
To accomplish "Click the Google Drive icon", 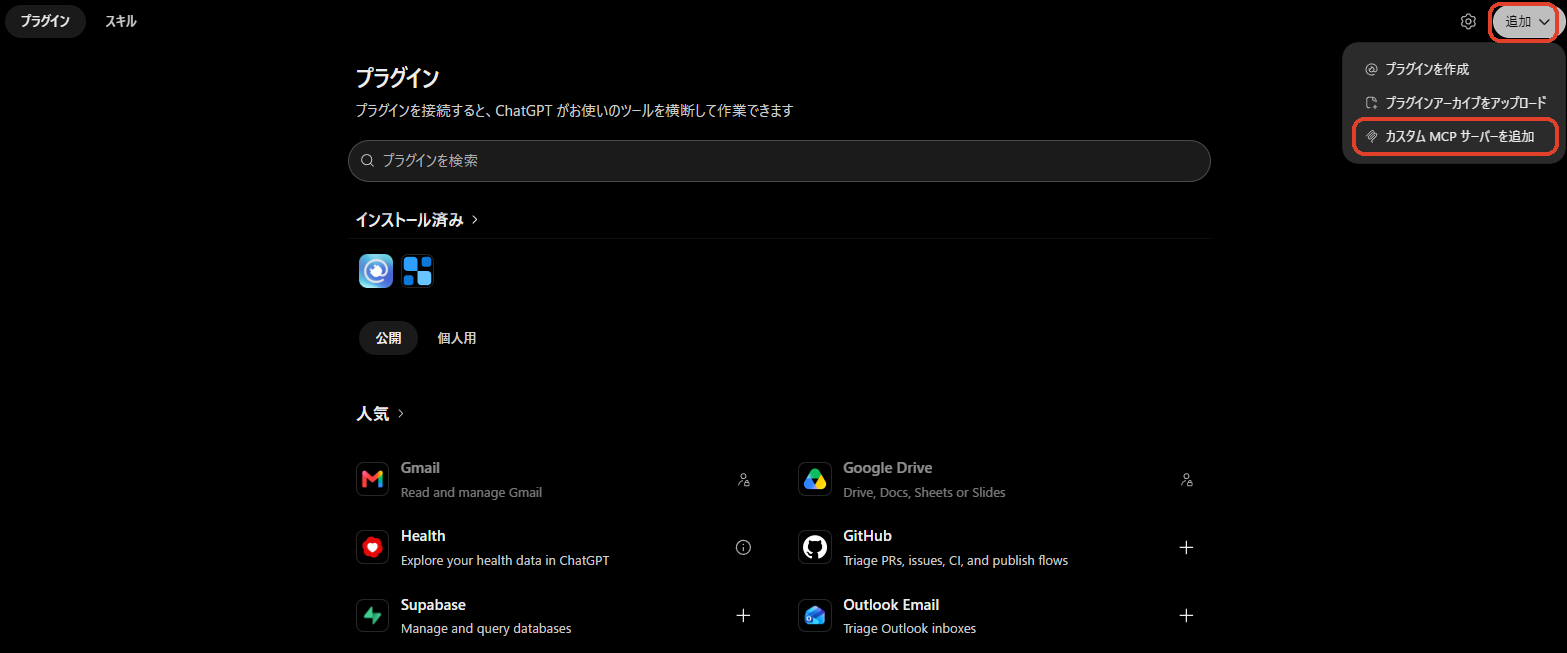I will (814, 479).
